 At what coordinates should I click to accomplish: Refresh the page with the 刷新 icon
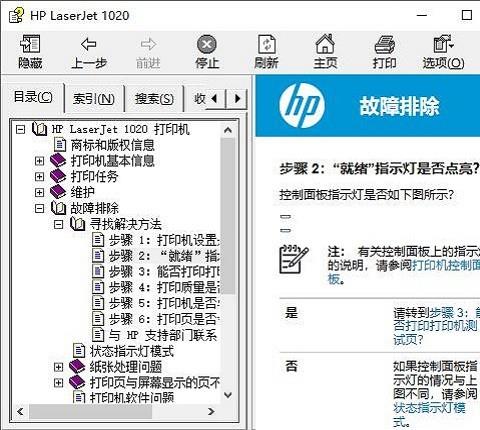(x=267, y=44)
